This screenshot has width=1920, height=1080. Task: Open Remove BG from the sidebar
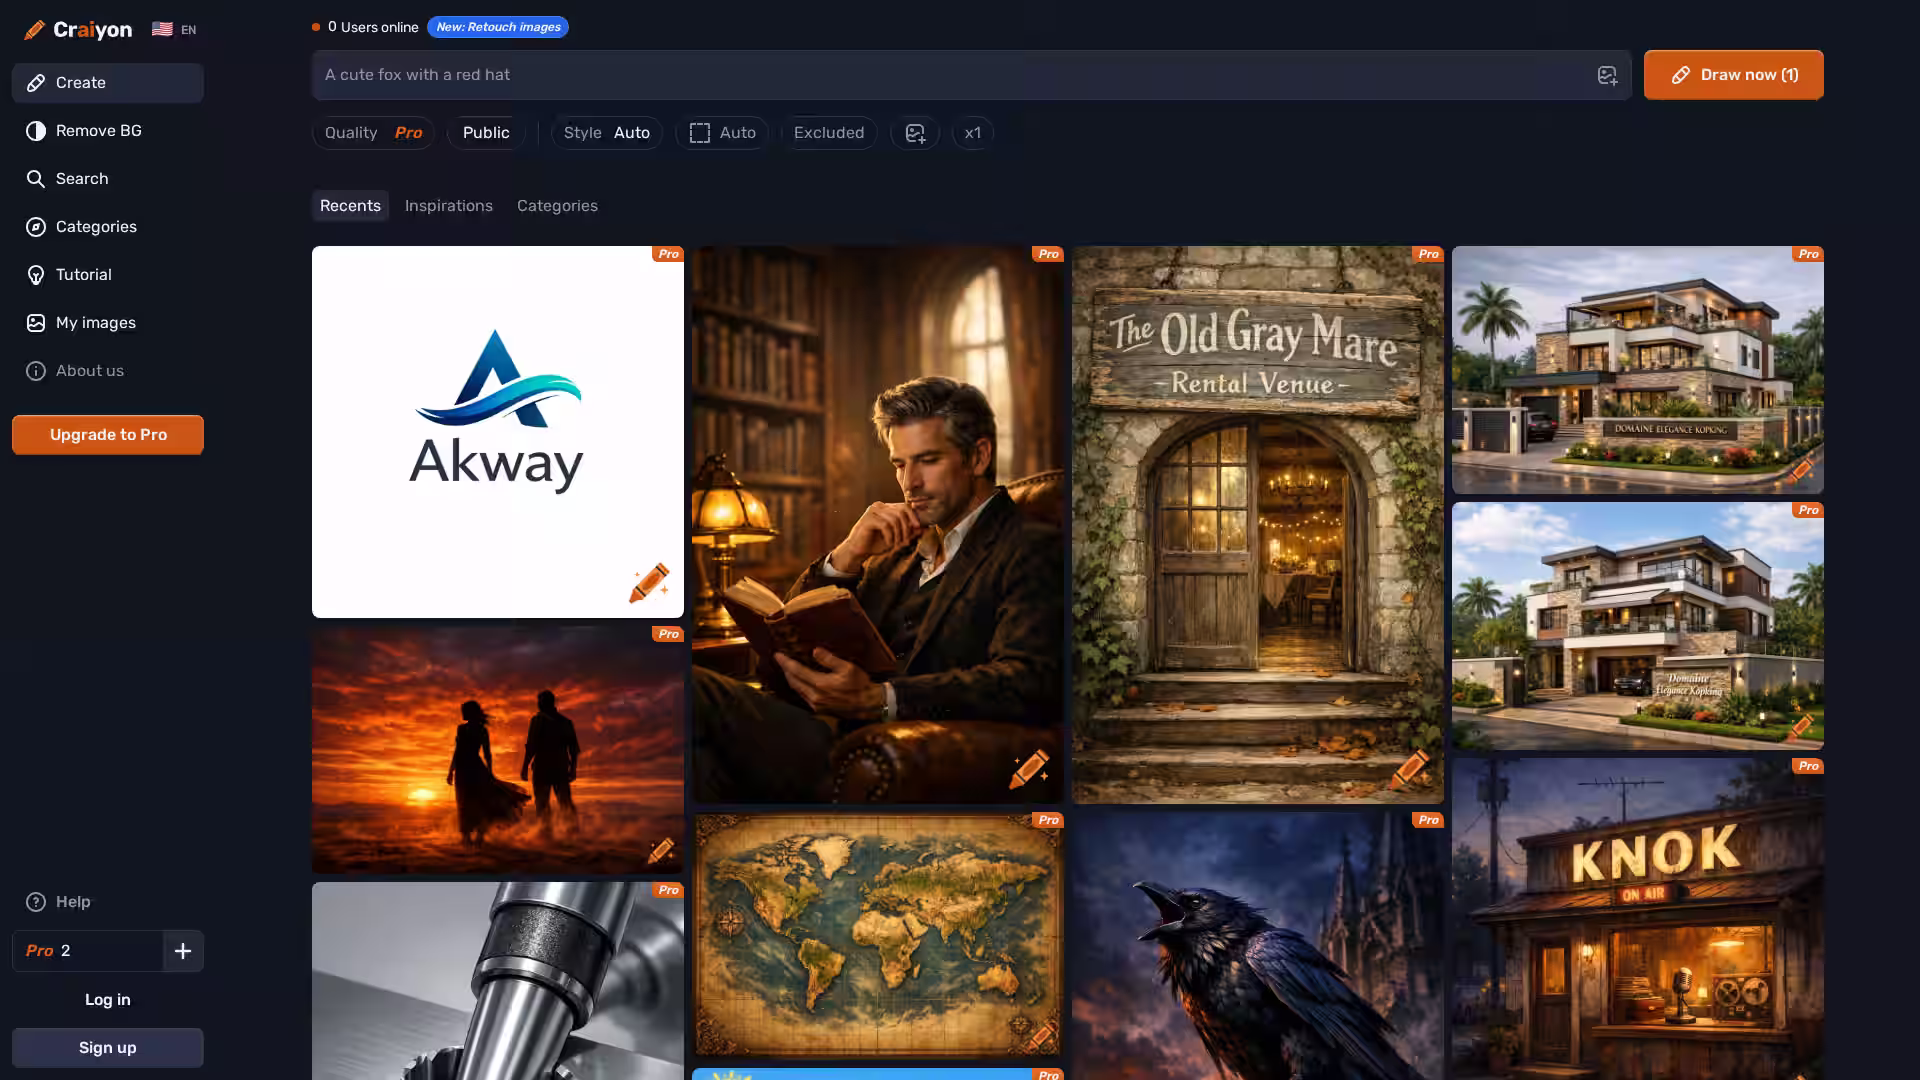click(99, 131)
